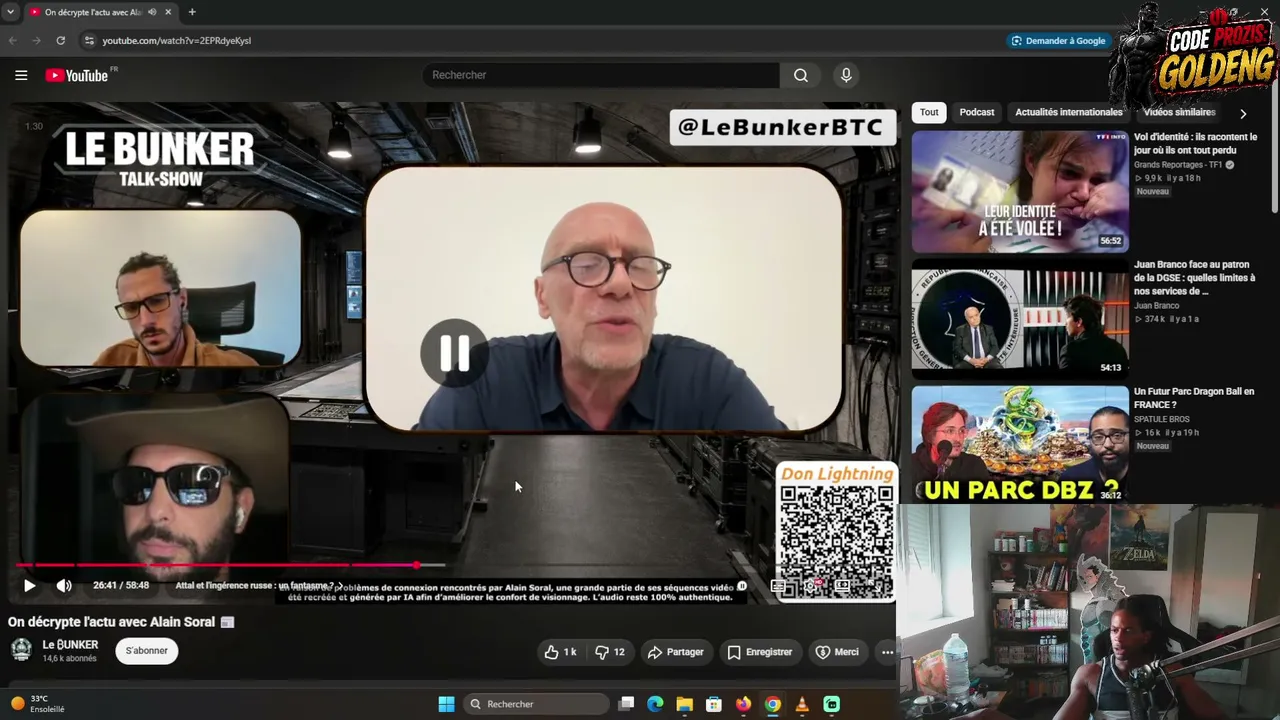Open video player settings gear
The width and height of the screenshot is (1280, 720).
coord(812,586)
